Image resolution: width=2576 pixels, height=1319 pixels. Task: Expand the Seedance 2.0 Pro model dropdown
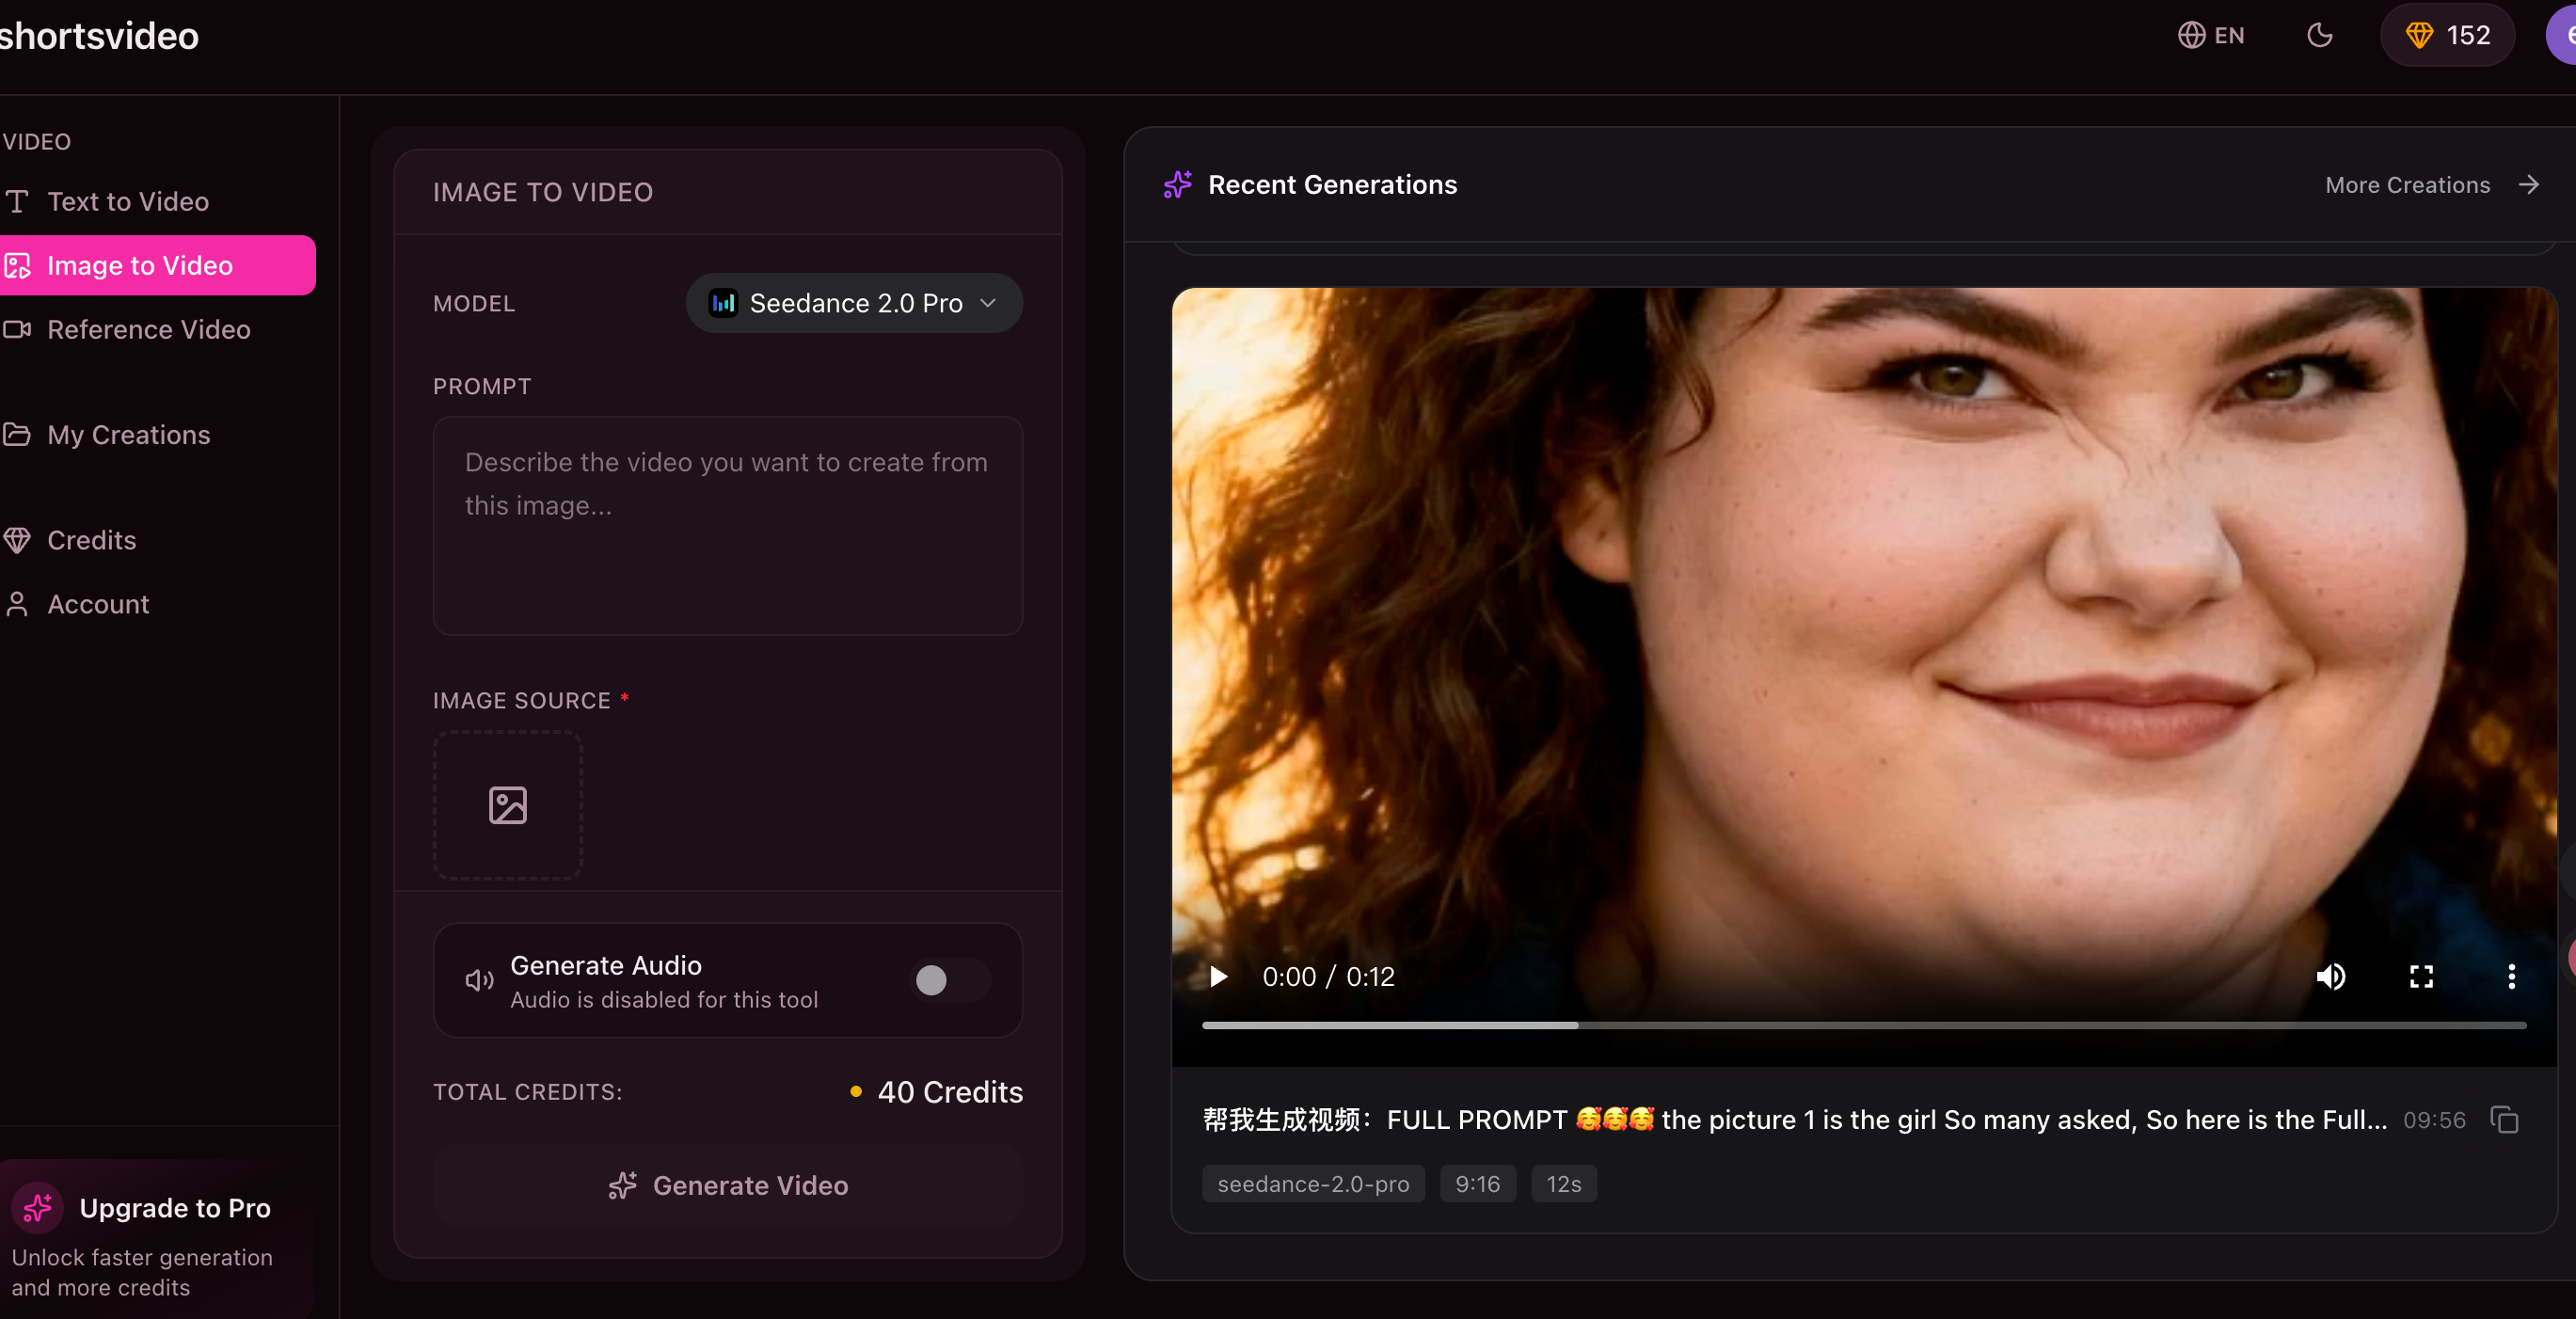(854, 303)
